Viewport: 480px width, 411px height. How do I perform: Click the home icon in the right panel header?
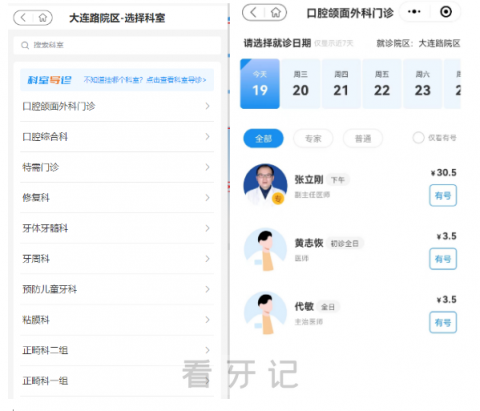pos(276,13)
